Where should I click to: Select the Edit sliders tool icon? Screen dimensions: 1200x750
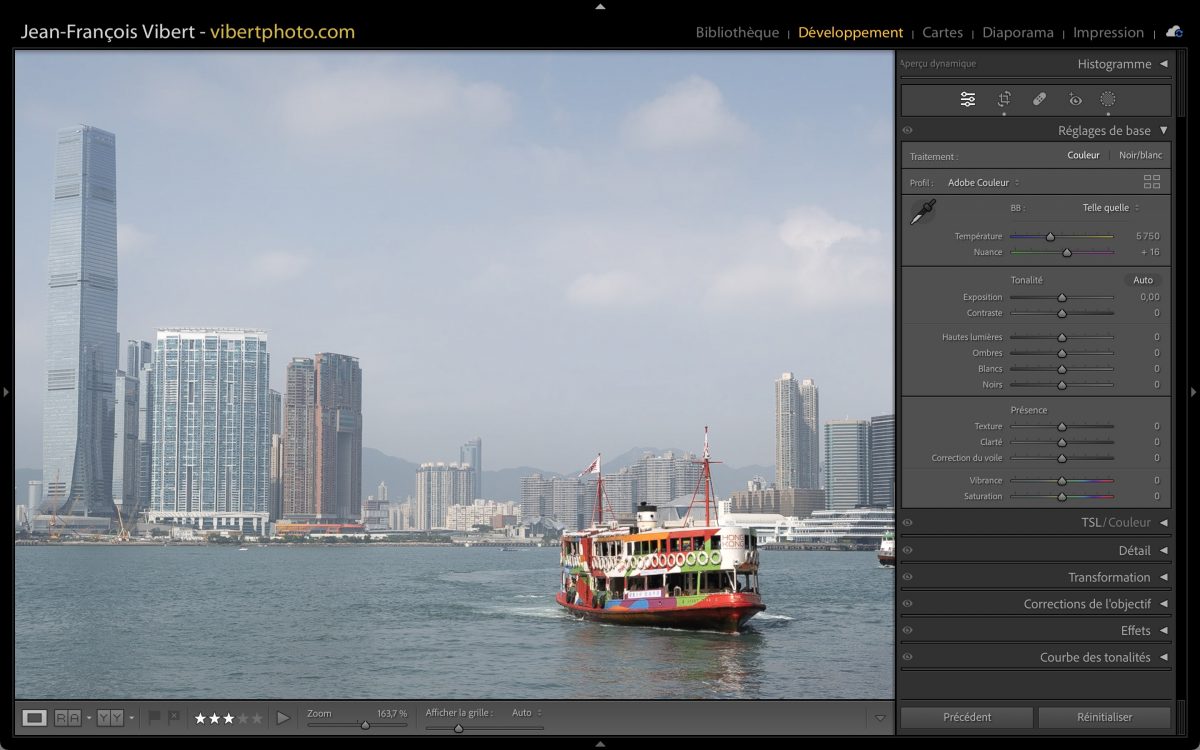click(968, 99)
